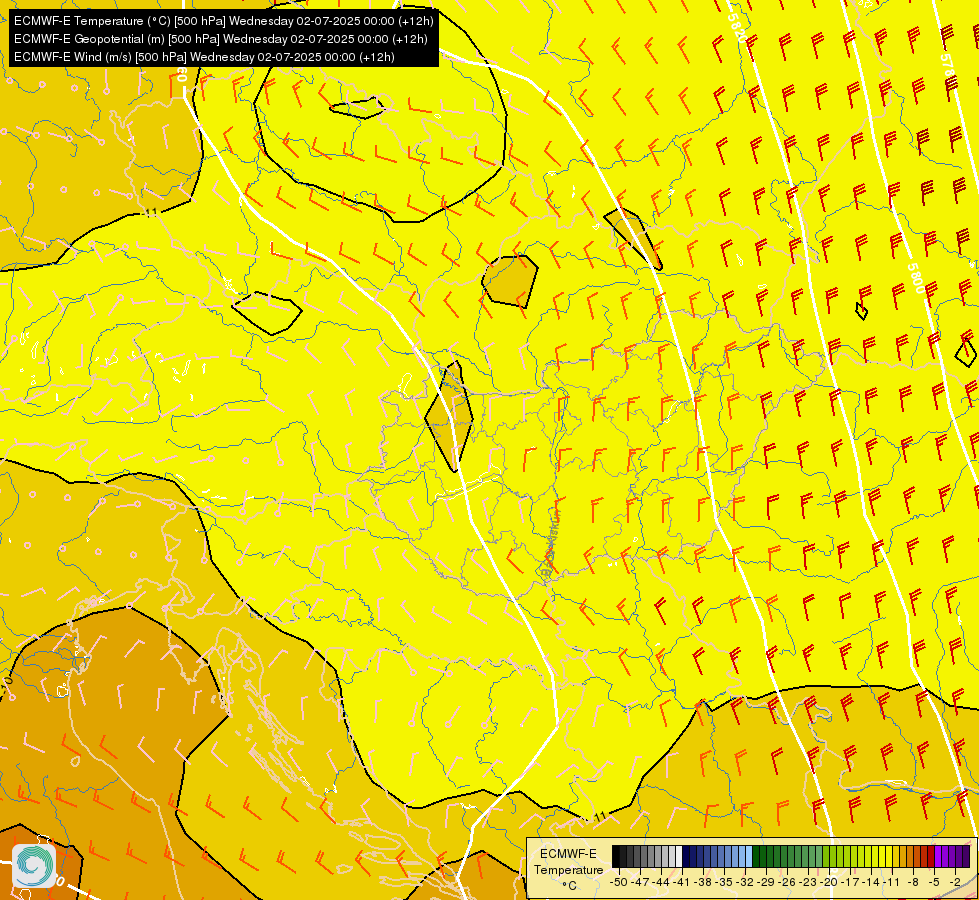Click the -17 value on the temperature legend
The width and height of the screenshot is (979, 900).
click(x=850, y=882)
